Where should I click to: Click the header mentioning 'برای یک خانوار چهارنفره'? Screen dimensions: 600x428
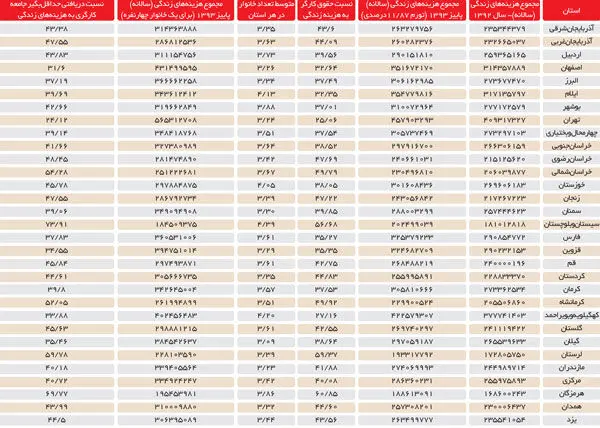click(176, 10)
